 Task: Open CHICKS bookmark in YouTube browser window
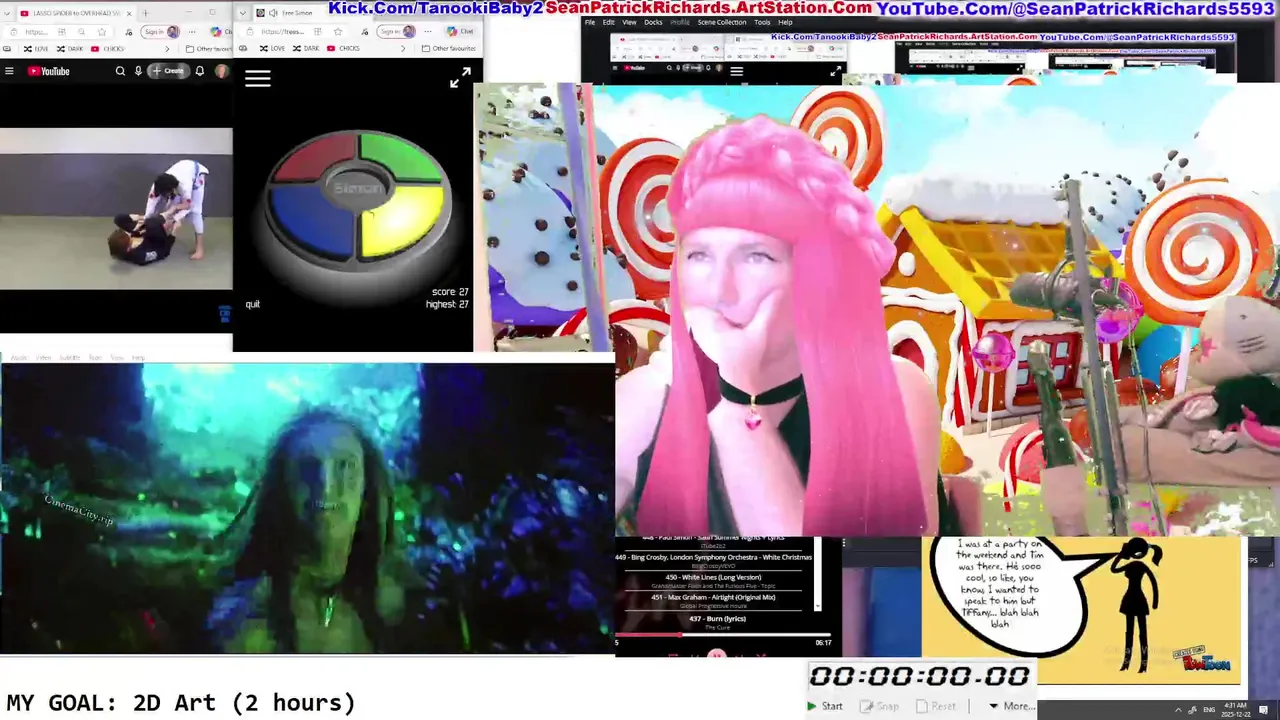point(108,48)
